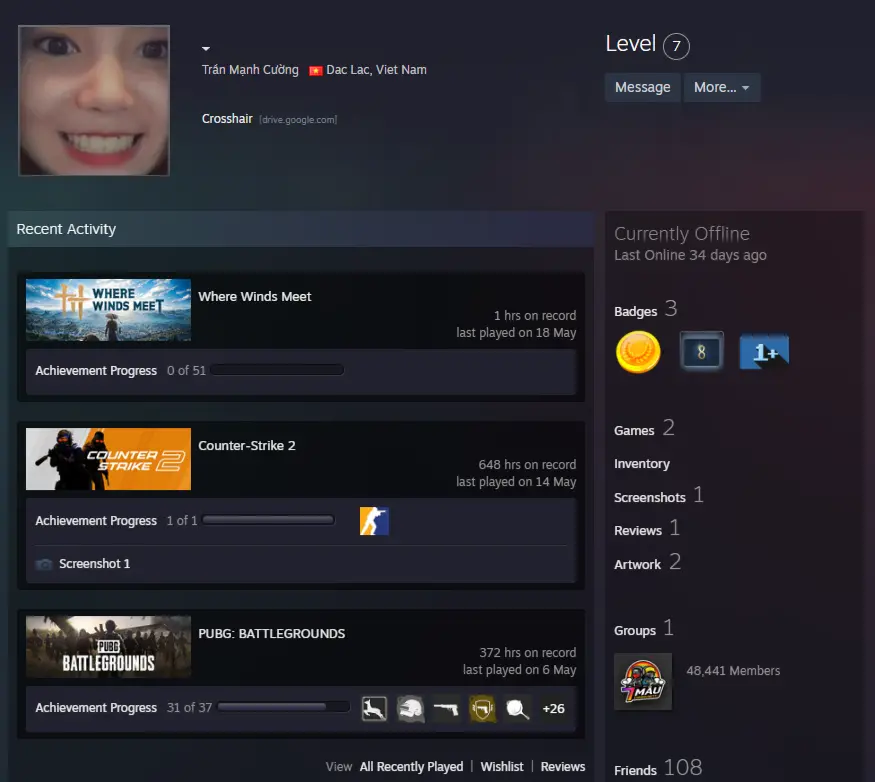
Task: View All Recently Played games
Action: (411, 766)
